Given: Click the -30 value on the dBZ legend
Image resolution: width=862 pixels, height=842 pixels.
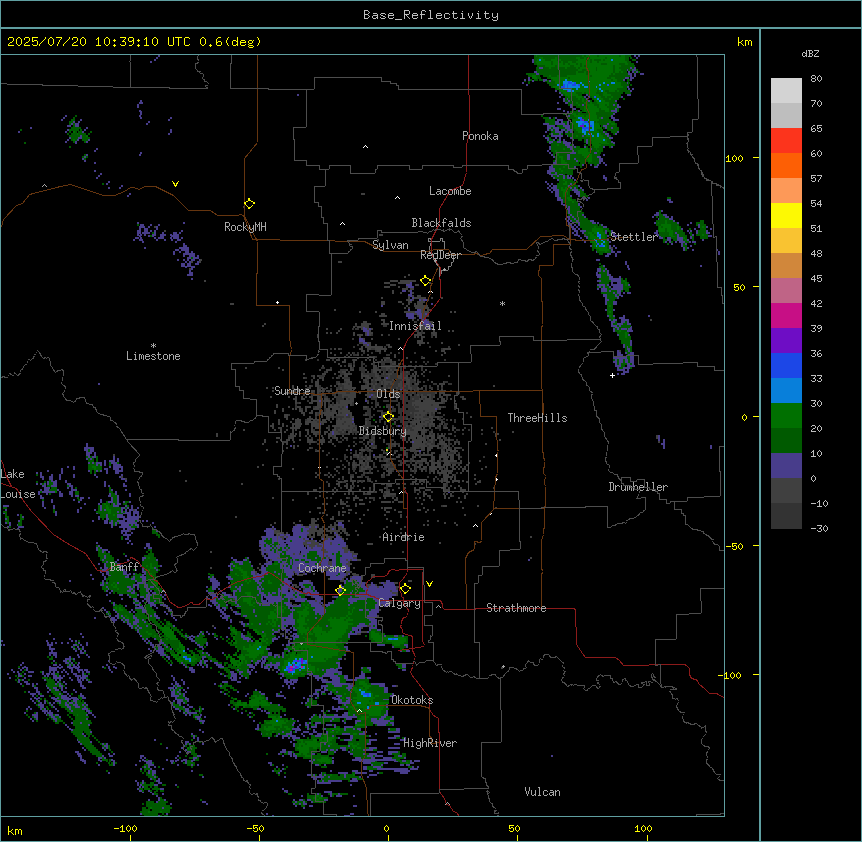Looking at the screenshot, I should coord(819,528).
